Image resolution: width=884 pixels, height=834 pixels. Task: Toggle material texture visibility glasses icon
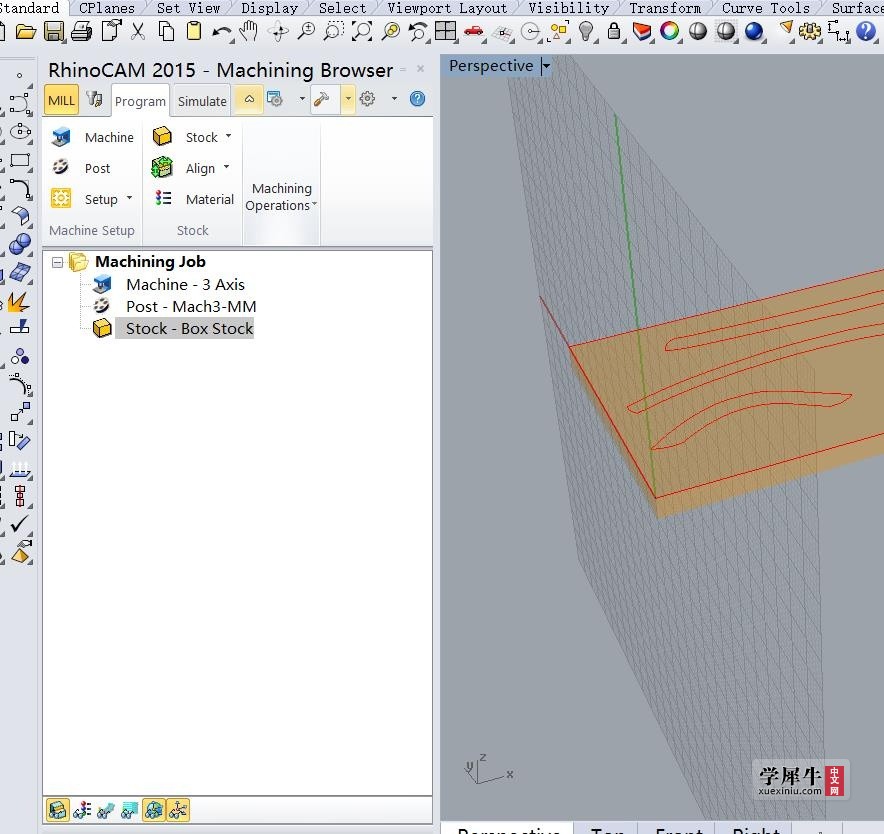pyautogui.click(x=82, y=810)
